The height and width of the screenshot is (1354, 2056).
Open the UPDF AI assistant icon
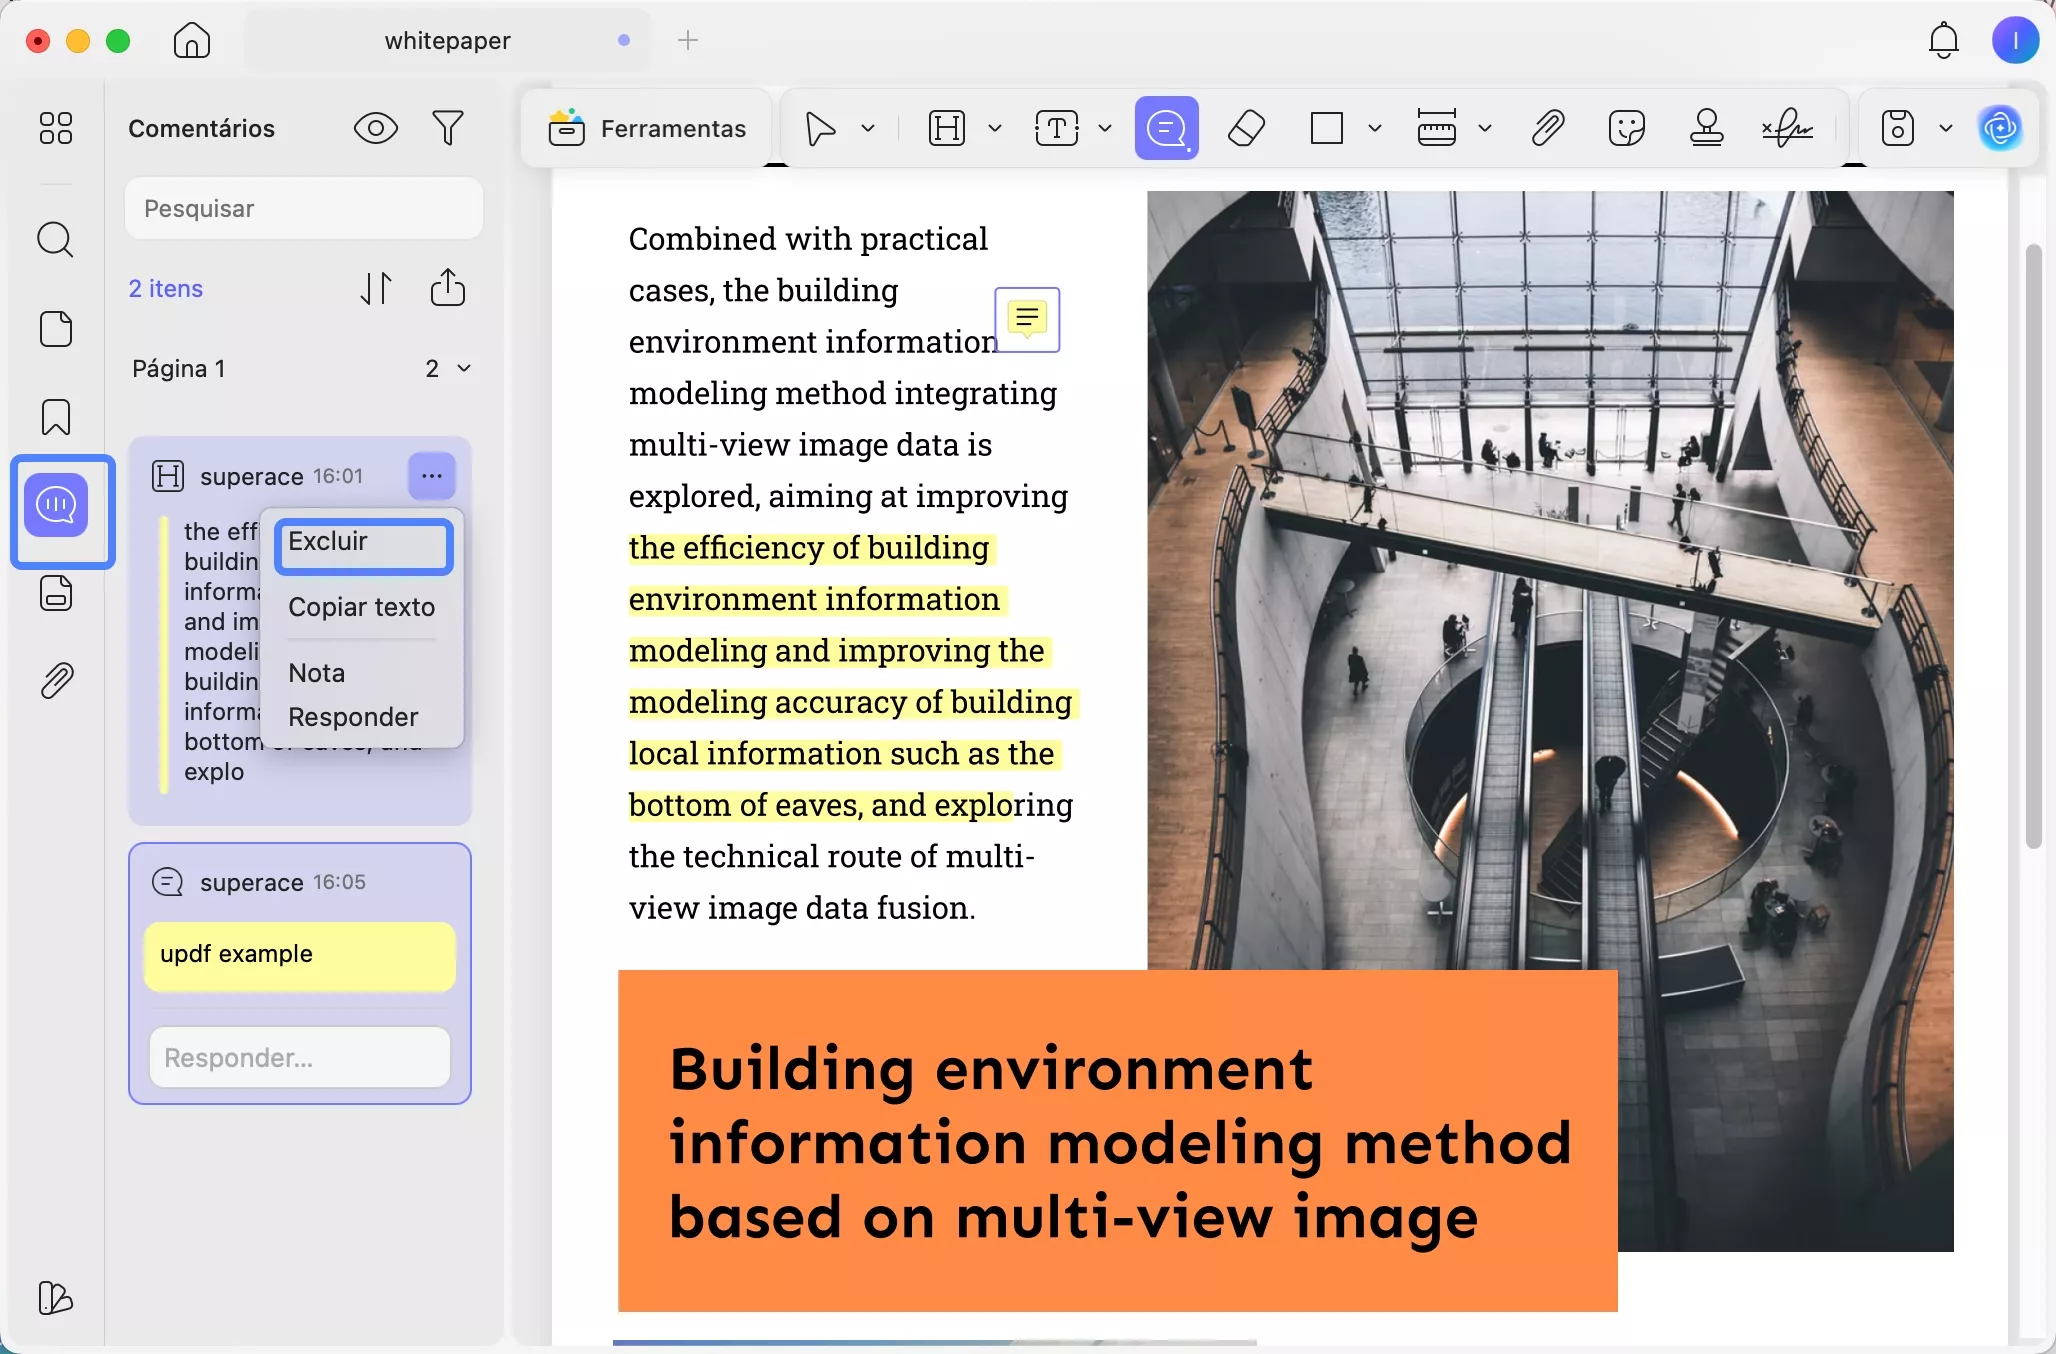[2000, 128]
